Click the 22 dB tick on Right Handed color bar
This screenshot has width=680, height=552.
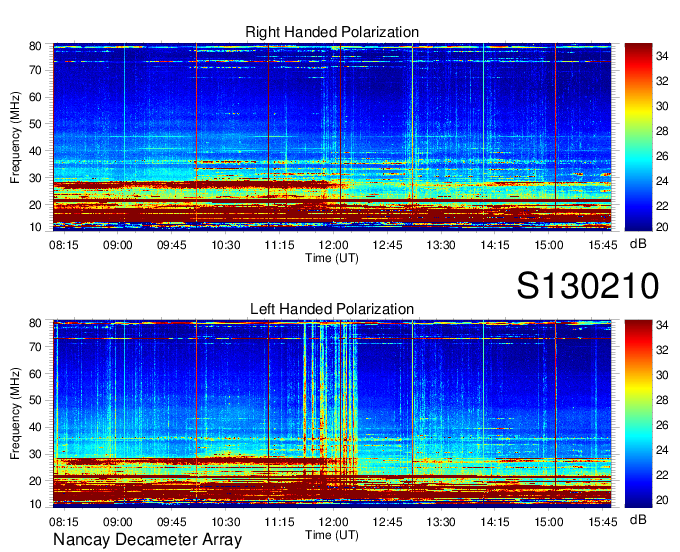662,206
